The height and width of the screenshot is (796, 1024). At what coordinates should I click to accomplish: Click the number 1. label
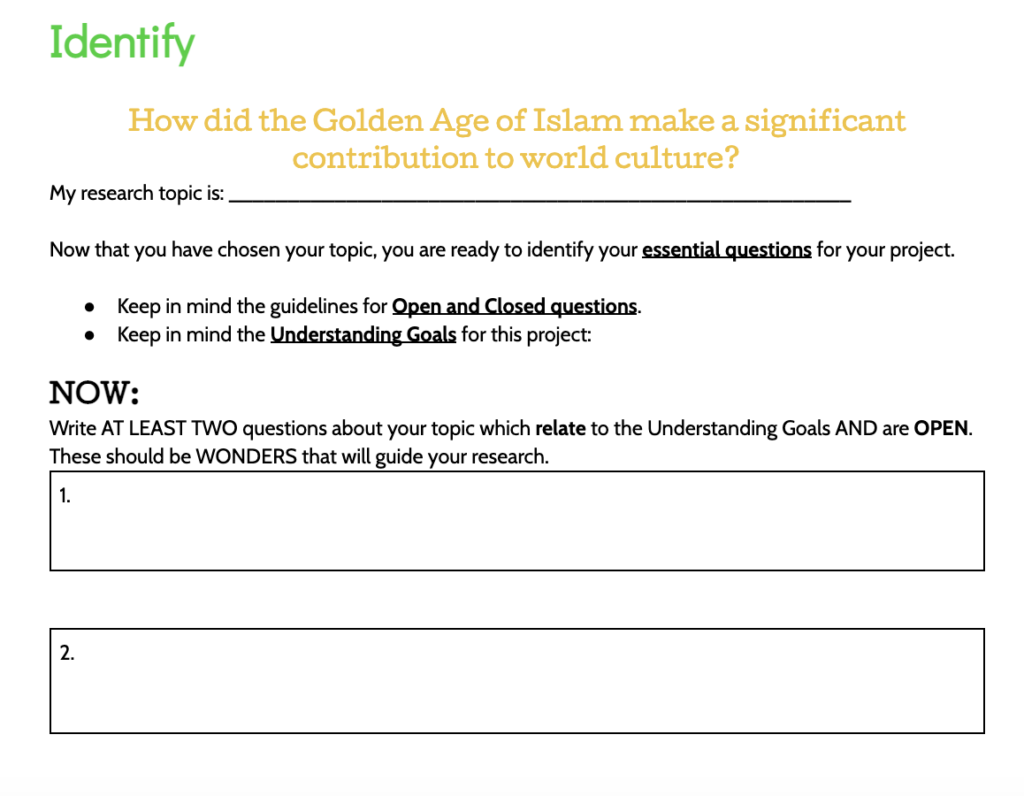(65, 496)
